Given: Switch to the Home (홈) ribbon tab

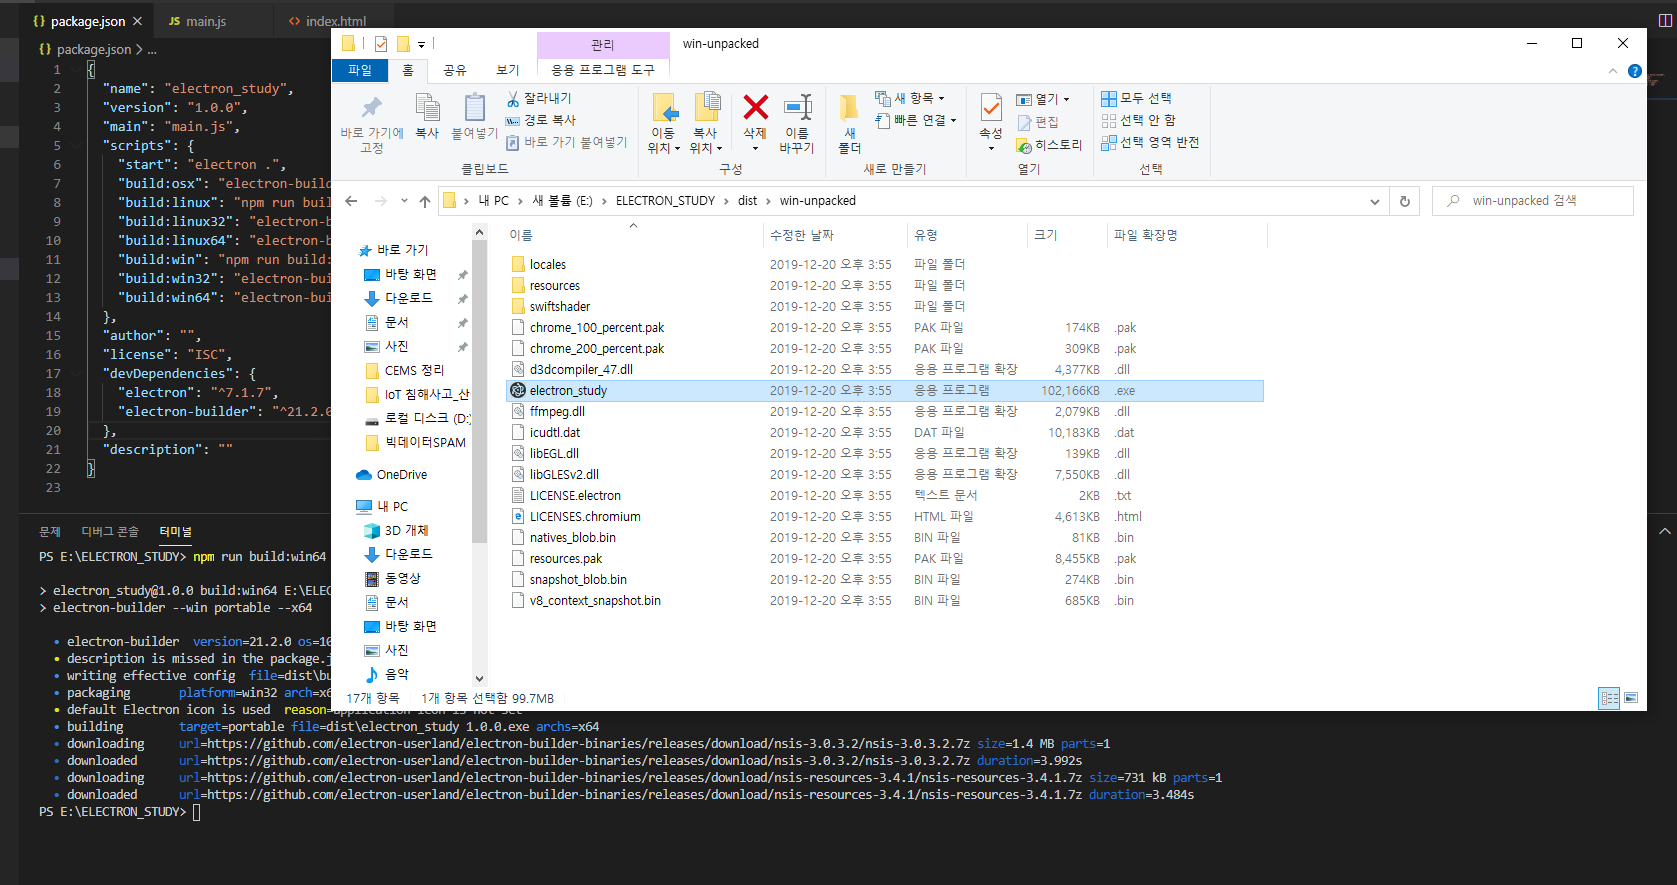Looking at the screenshot, I should 408,70.
